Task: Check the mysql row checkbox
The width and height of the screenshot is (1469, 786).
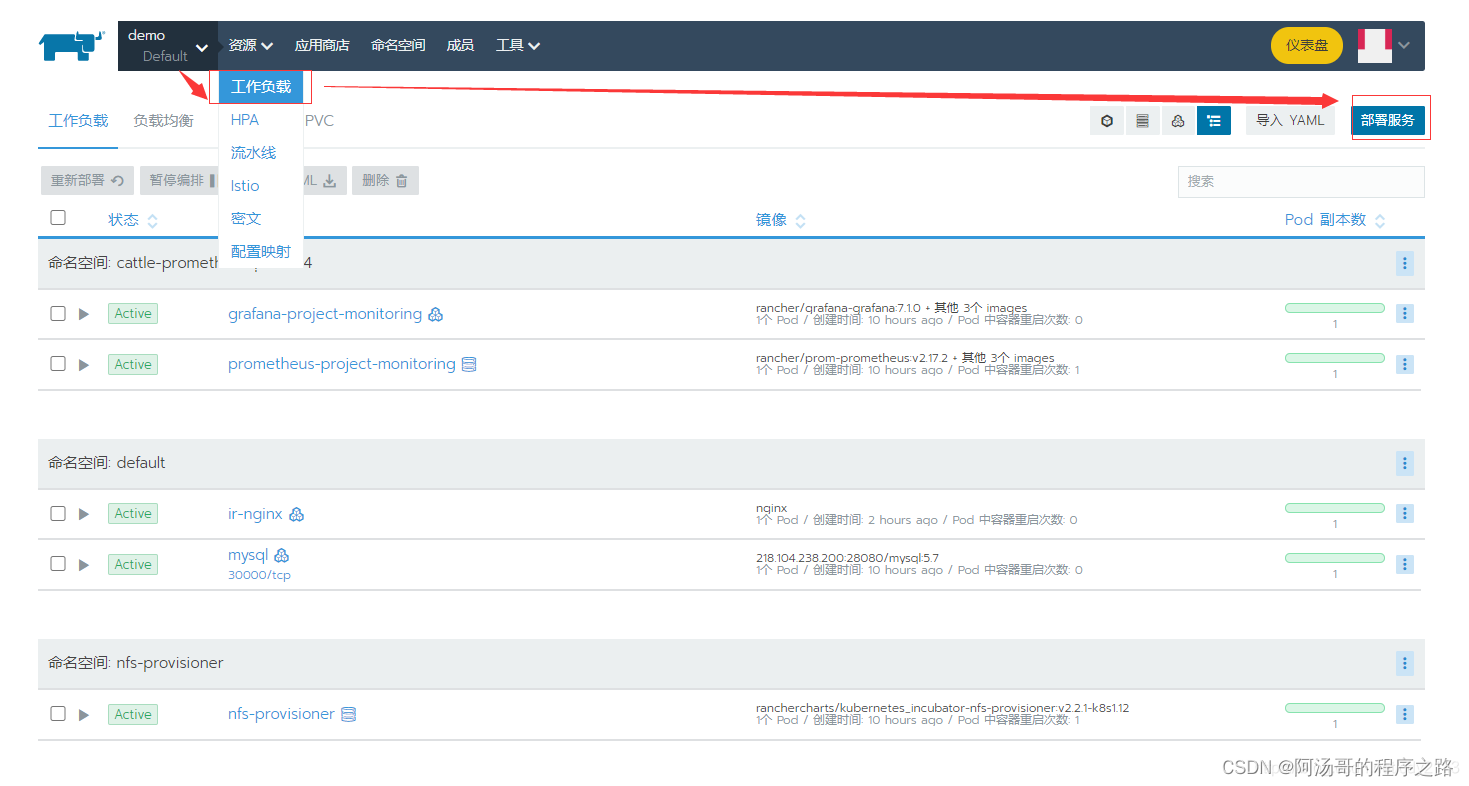Action: [58, 563]
